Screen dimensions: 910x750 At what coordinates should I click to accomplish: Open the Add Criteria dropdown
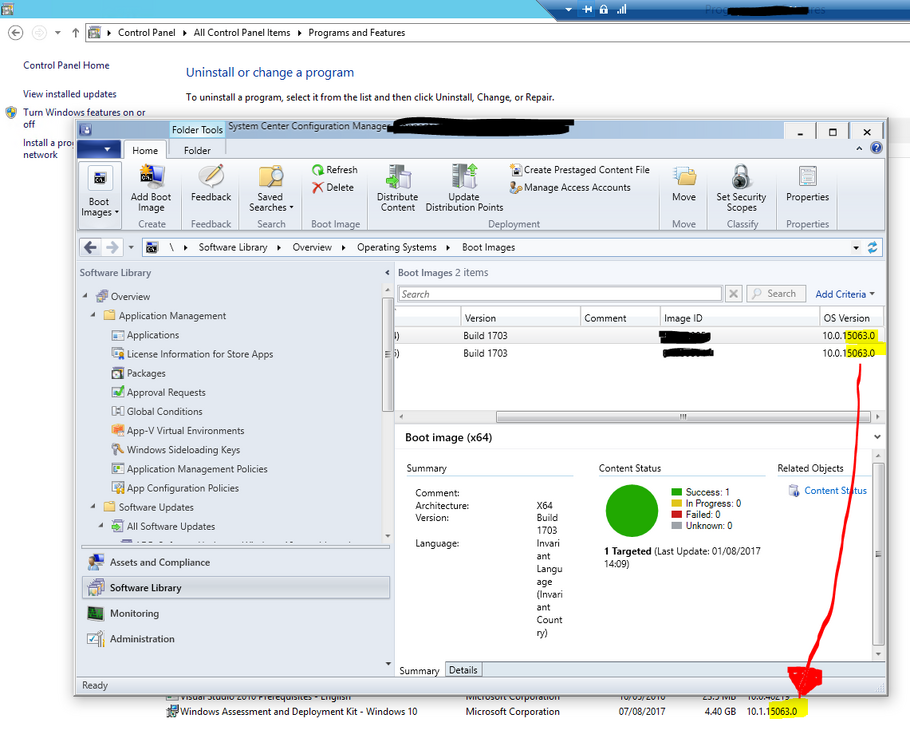[x=845, y=294]
